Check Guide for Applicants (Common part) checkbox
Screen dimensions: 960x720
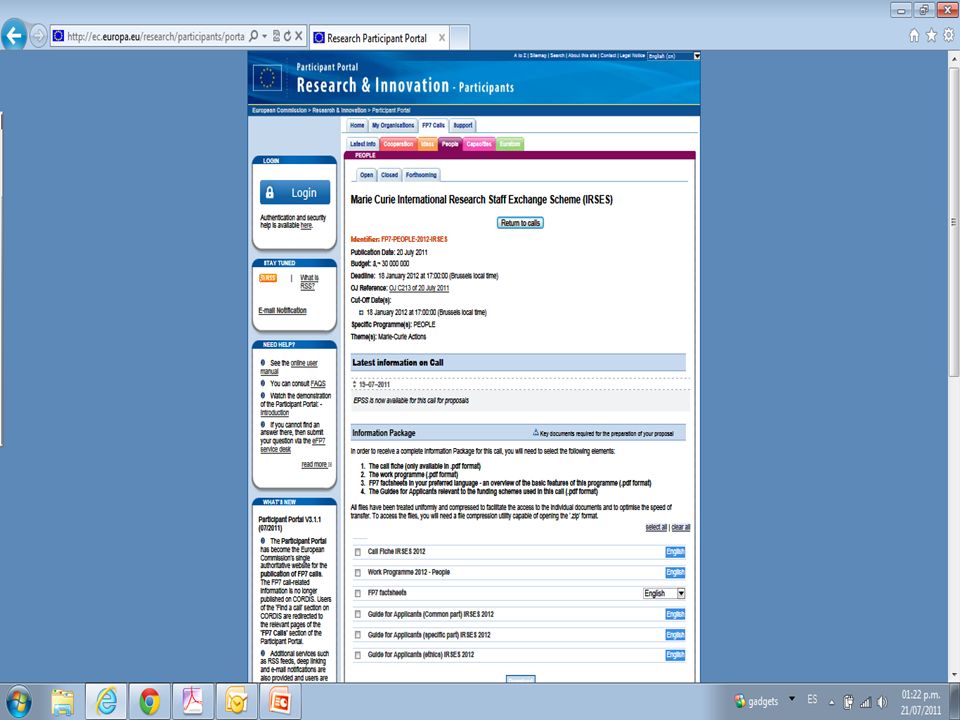coord(358,615)
